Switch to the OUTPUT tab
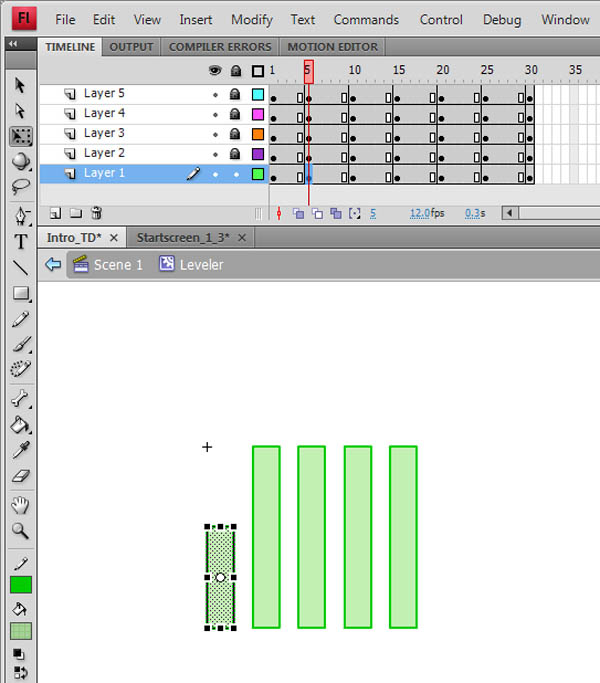600x683 pixels. point(131,47)
